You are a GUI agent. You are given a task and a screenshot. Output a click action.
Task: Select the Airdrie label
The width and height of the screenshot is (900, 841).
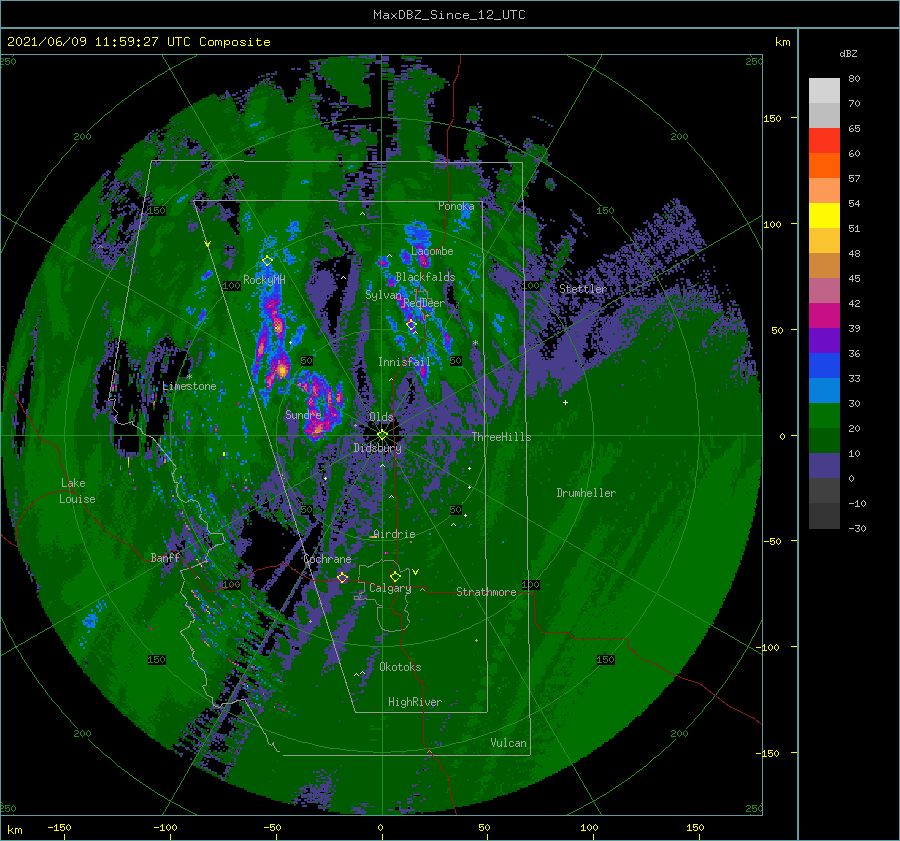[394, 534]
